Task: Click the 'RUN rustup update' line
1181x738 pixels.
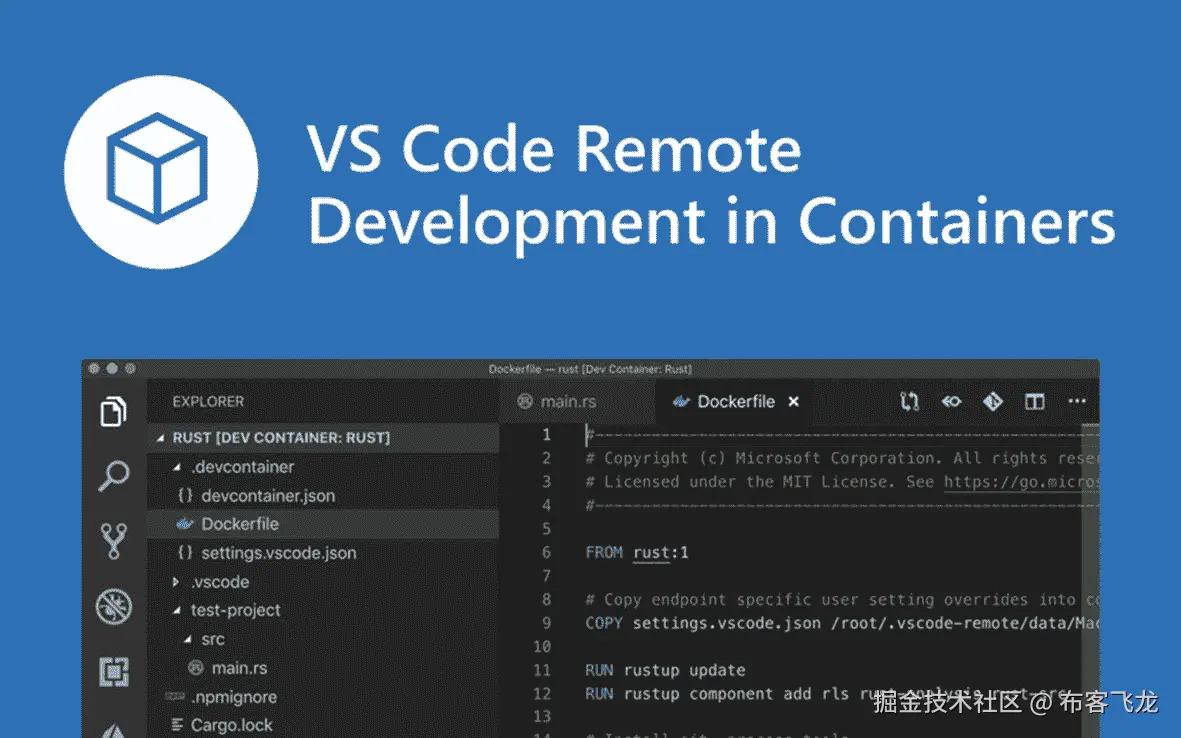Action: tap(665, 670)
